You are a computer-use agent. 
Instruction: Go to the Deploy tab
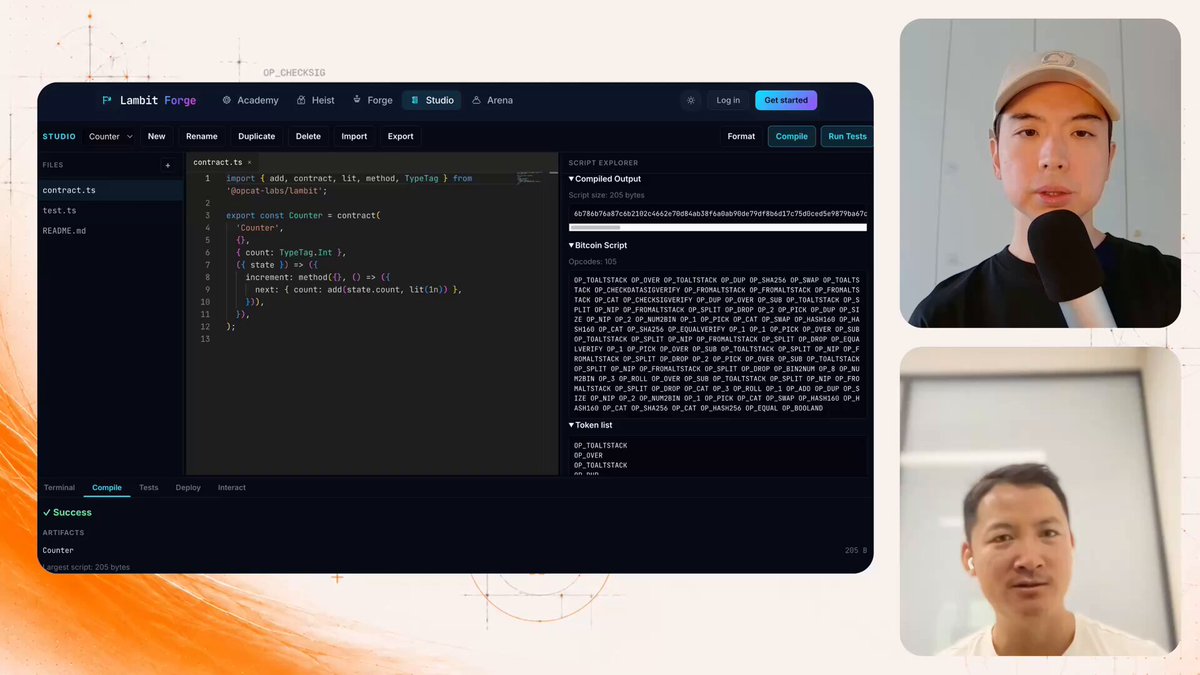188,488
